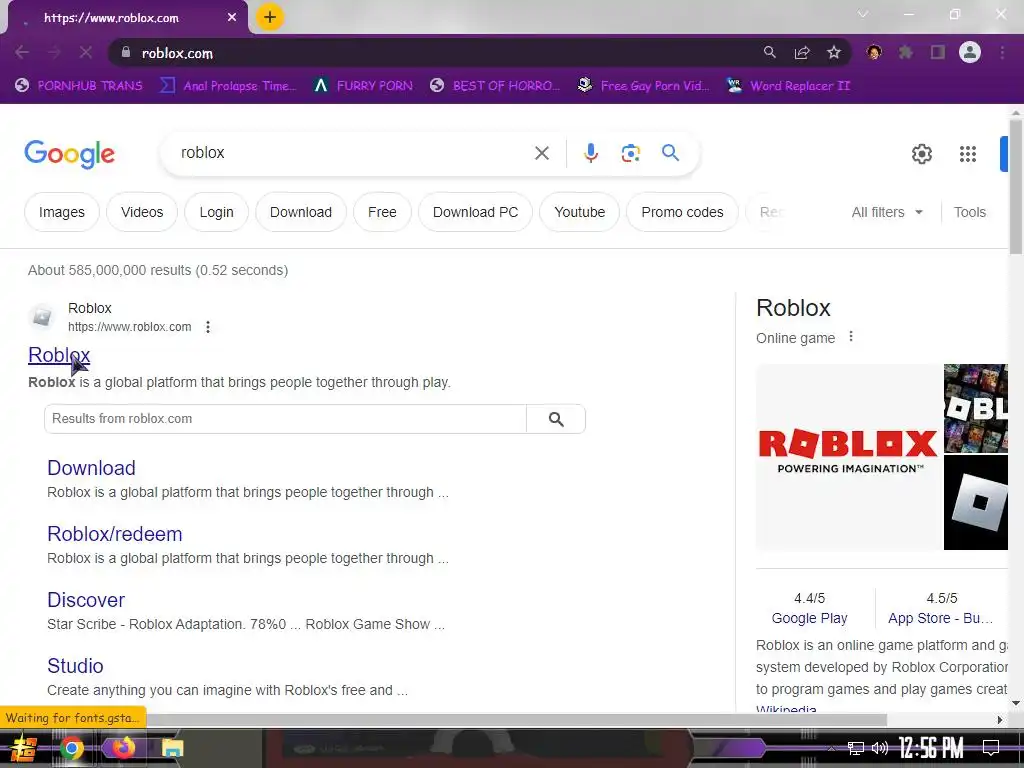Viewport: 1024px width, 768px height.
Task: Click the Results from roblox.com search field
Action: point(285,419)
